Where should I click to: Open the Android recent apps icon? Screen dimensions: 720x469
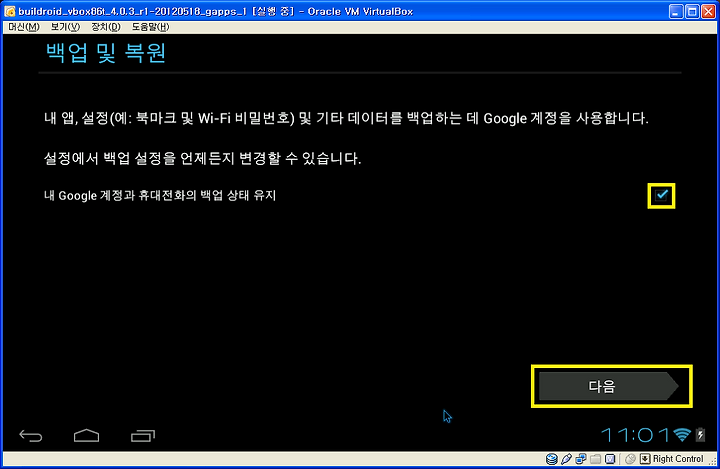tap(143, 435)
